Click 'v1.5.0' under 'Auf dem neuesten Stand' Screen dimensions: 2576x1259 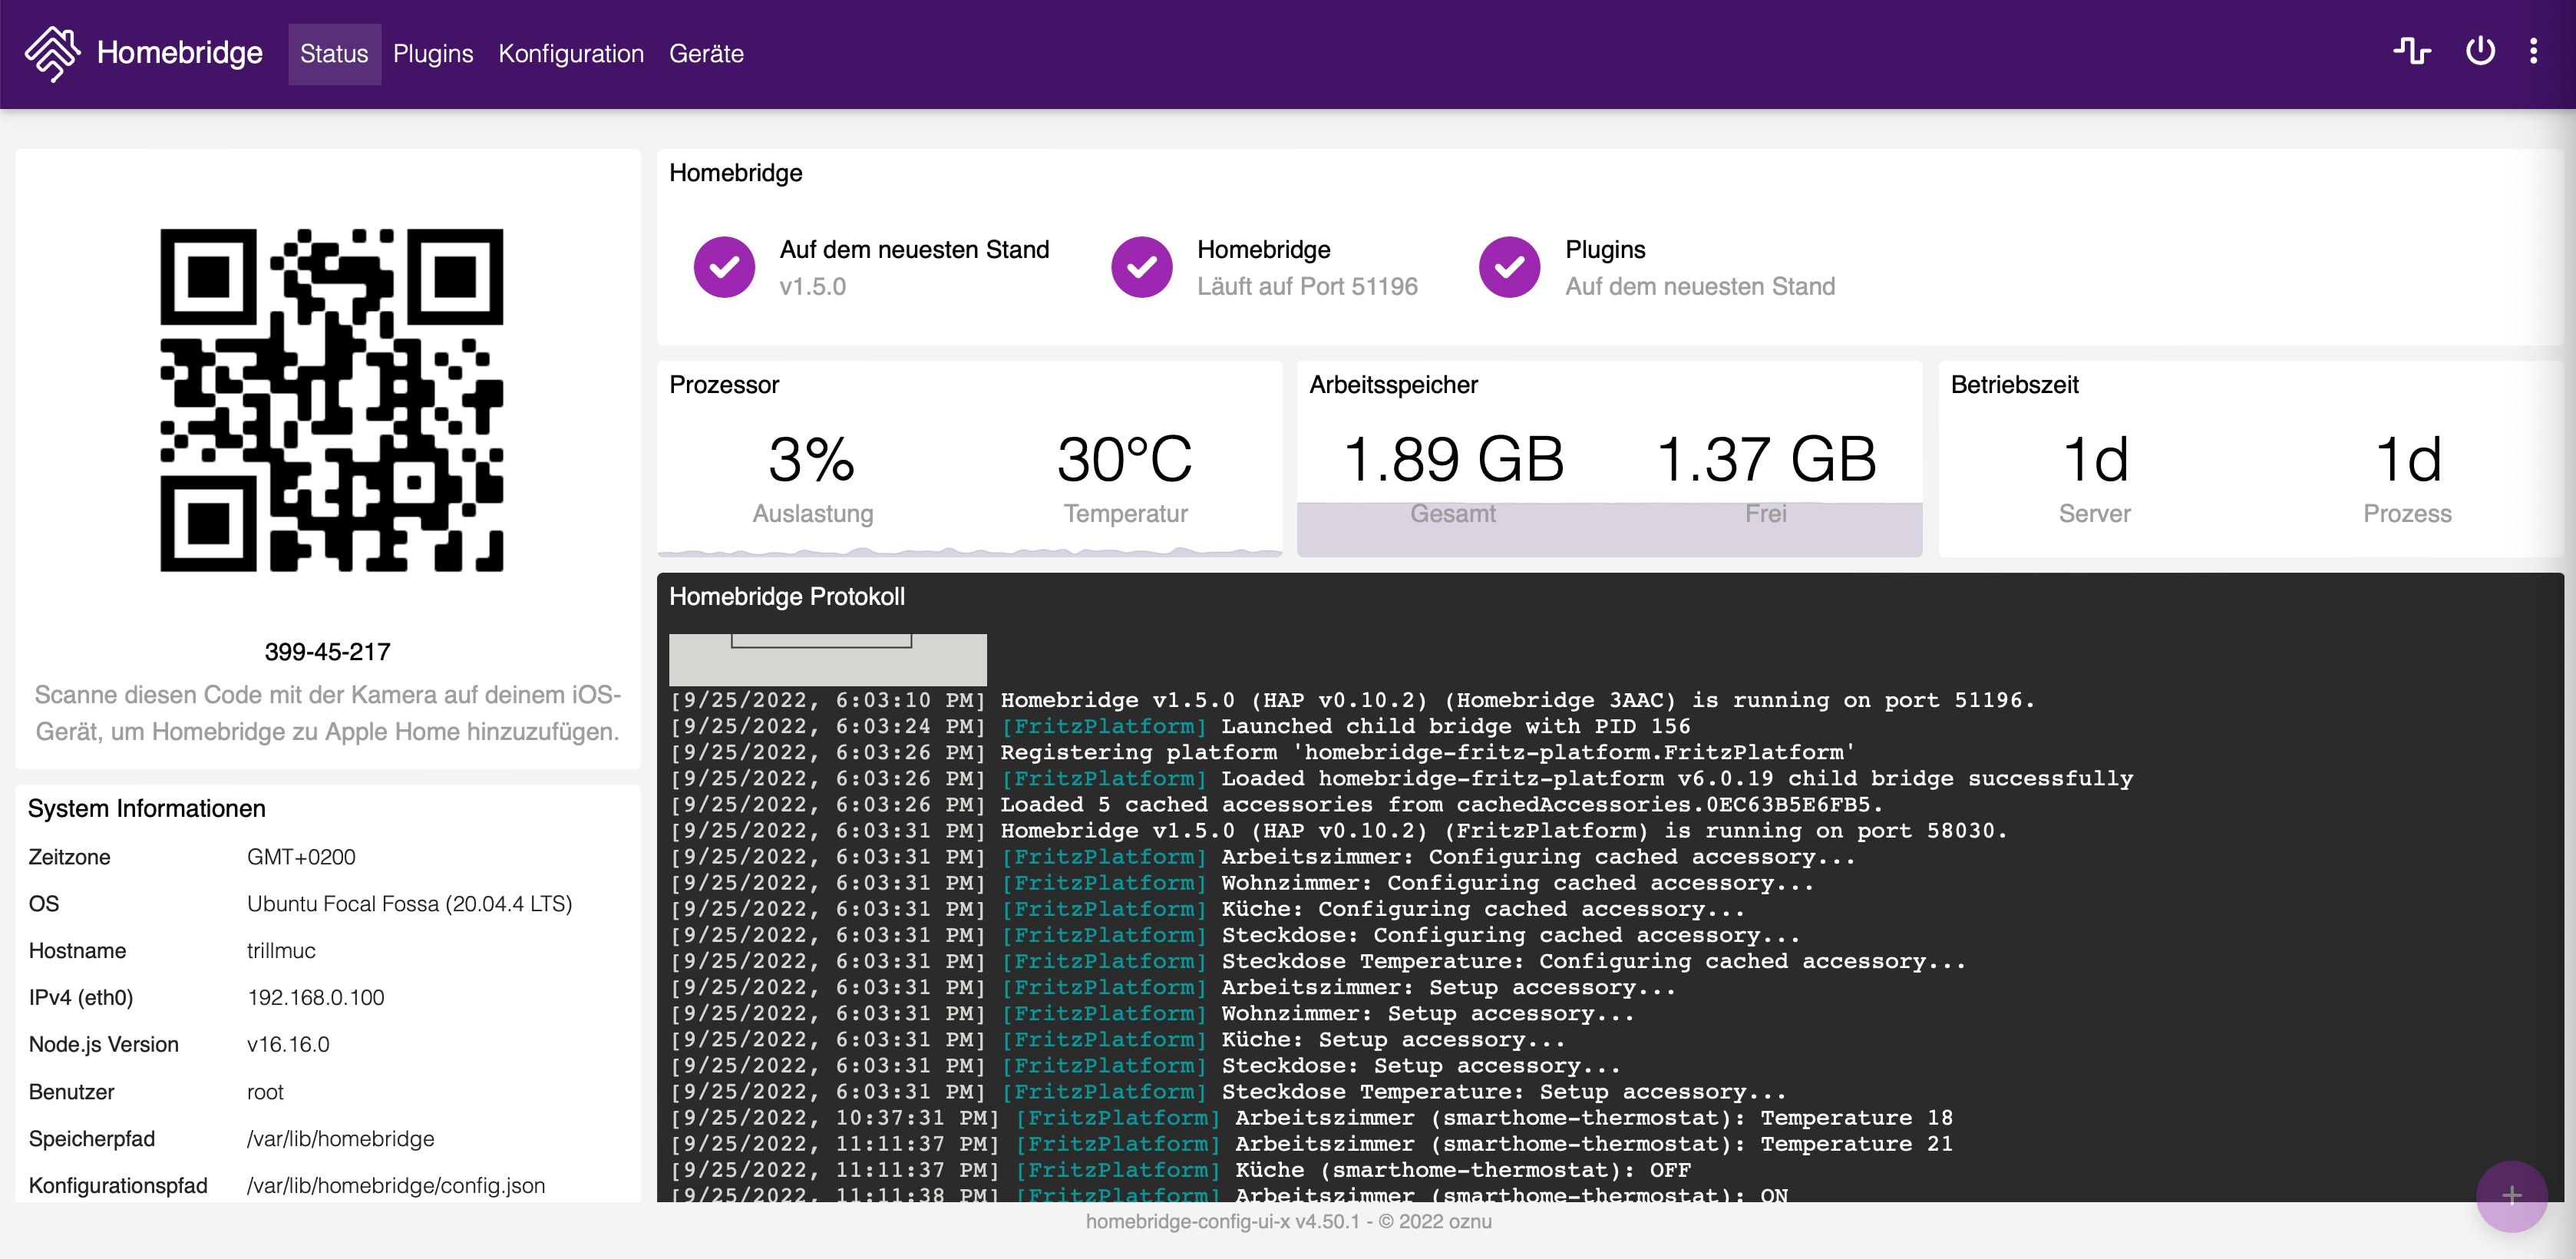click(813, 287)
